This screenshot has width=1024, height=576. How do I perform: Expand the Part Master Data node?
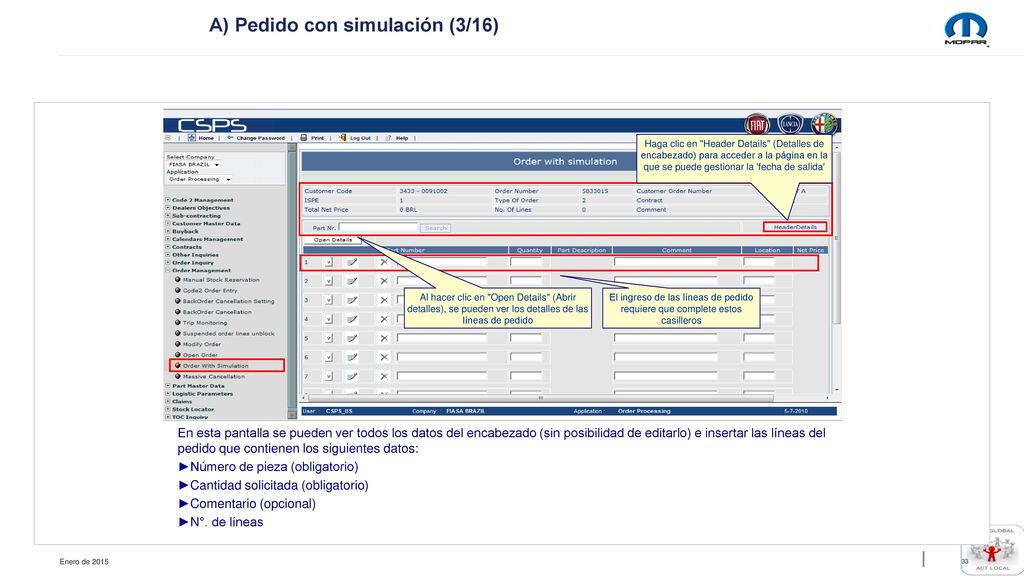(x=168, y=386)
